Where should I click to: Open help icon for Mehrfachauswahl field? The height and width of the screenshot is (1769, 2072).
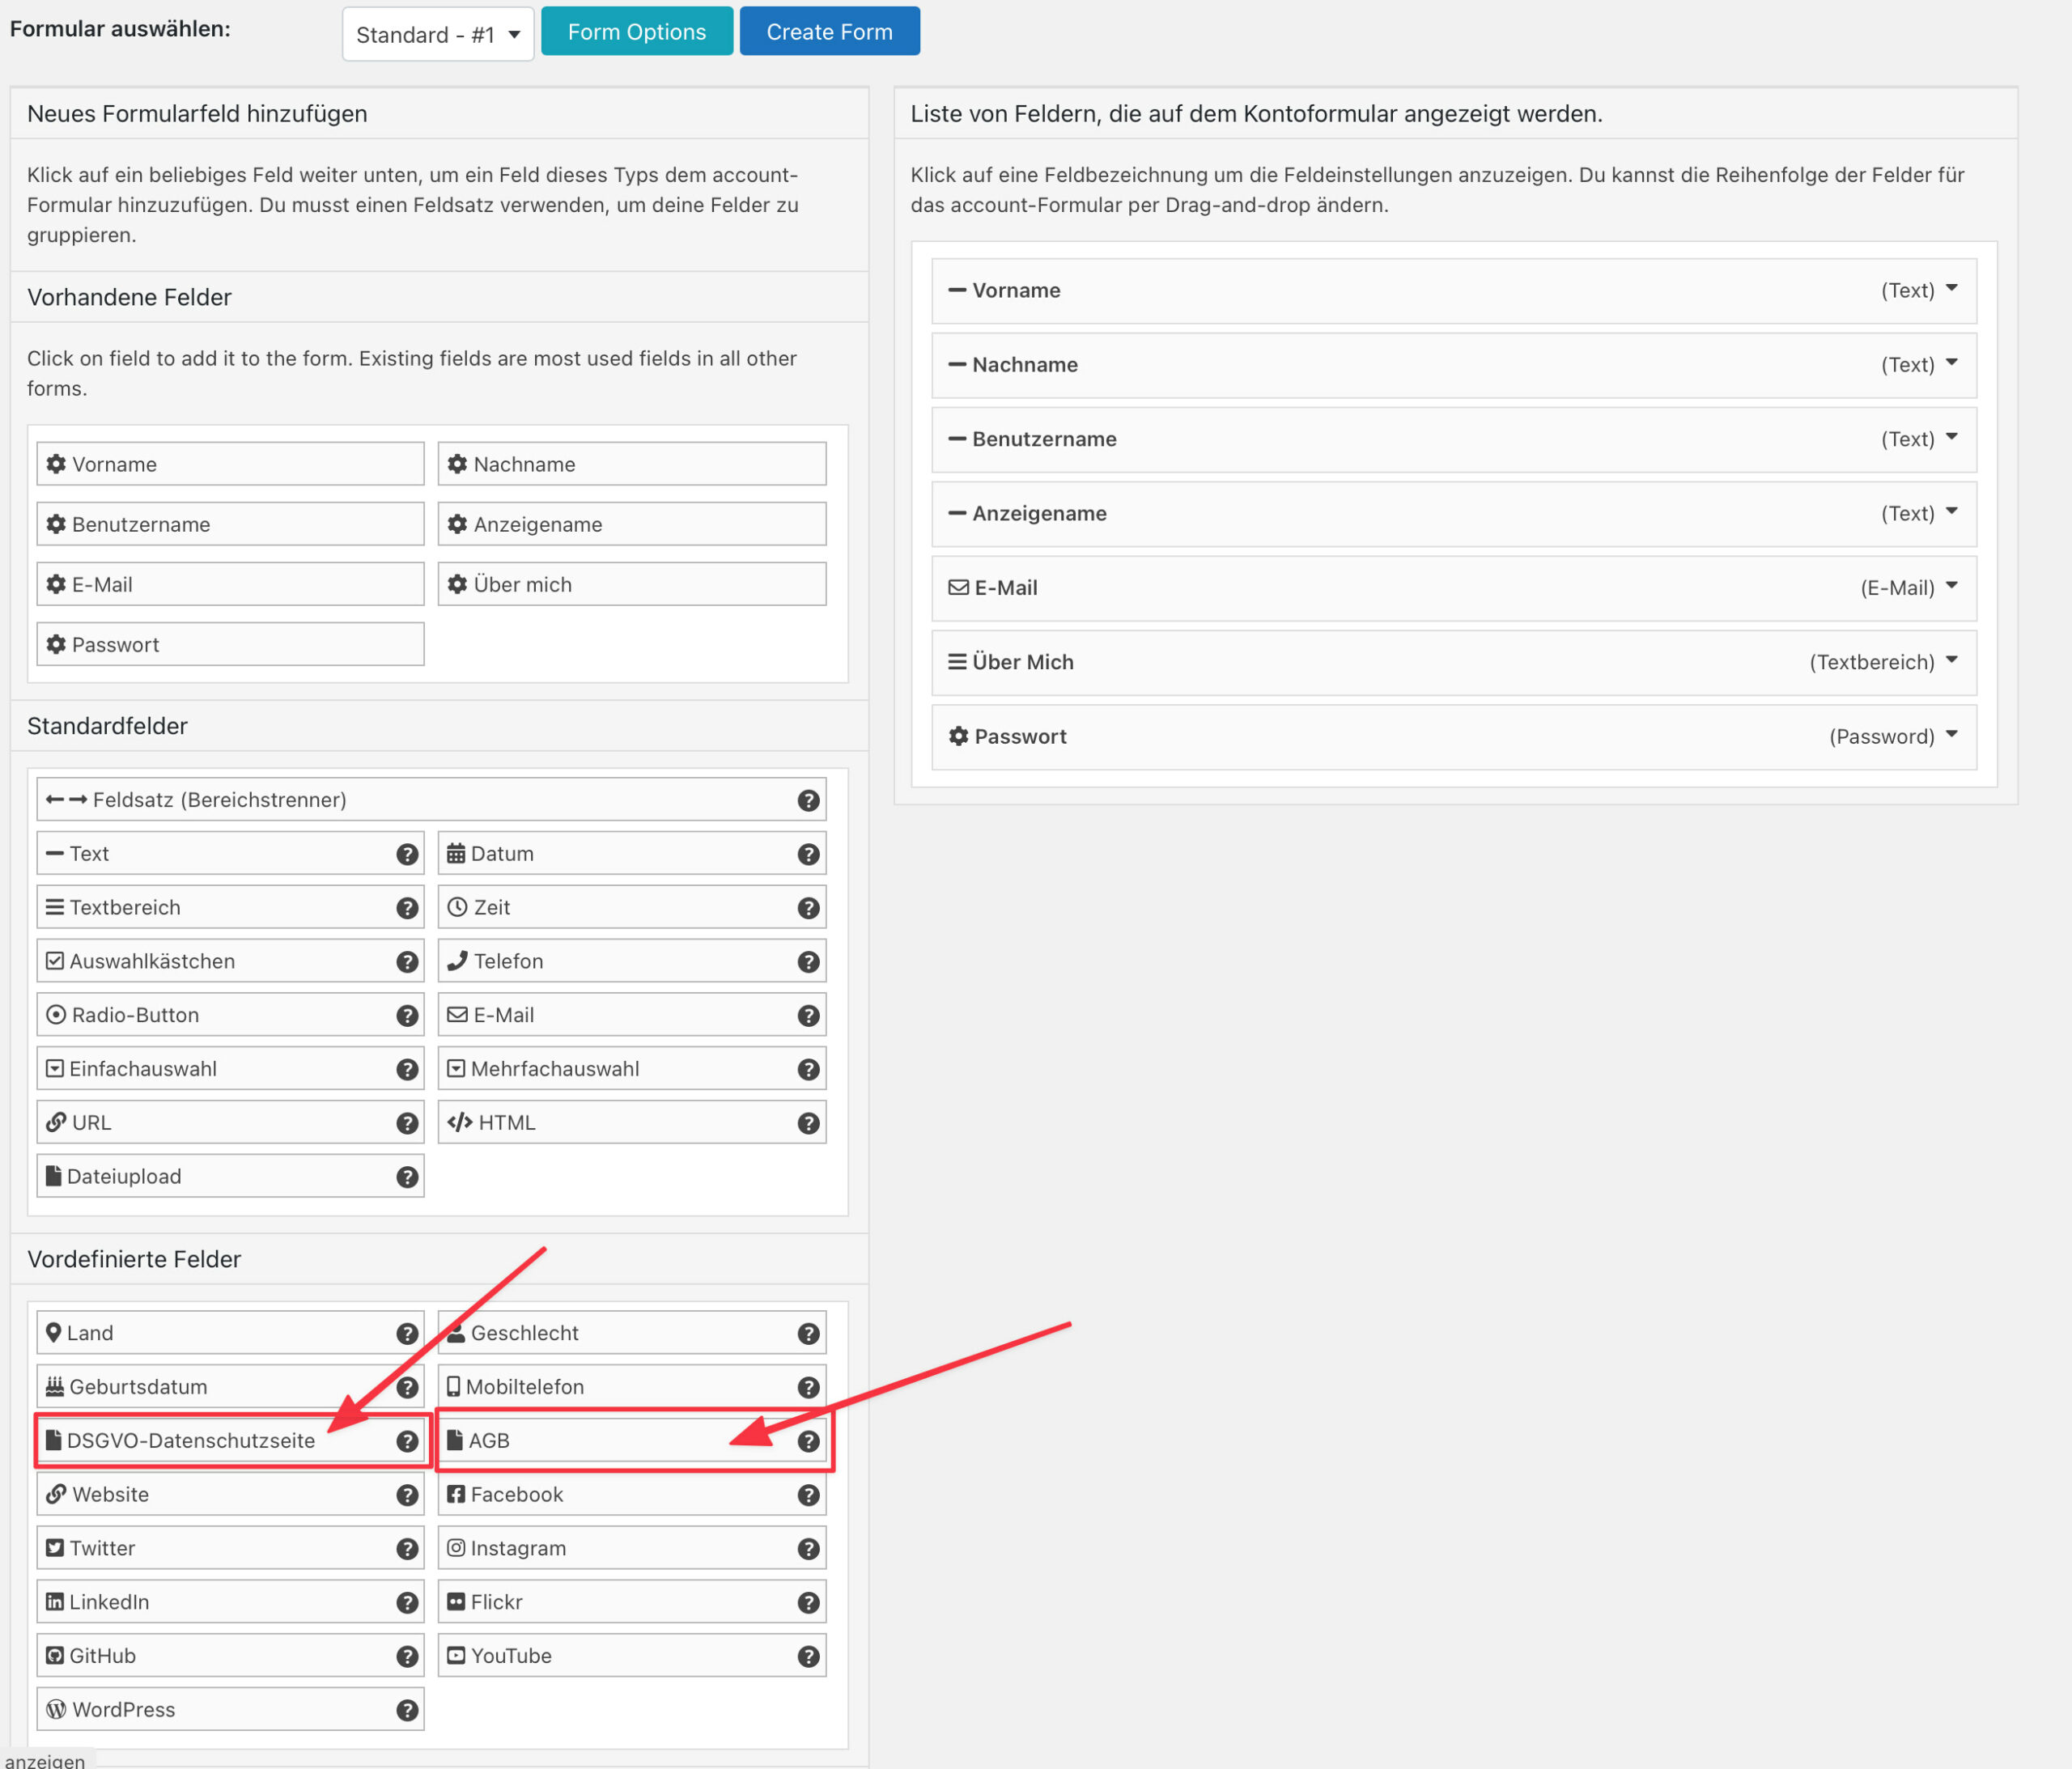809,1069
